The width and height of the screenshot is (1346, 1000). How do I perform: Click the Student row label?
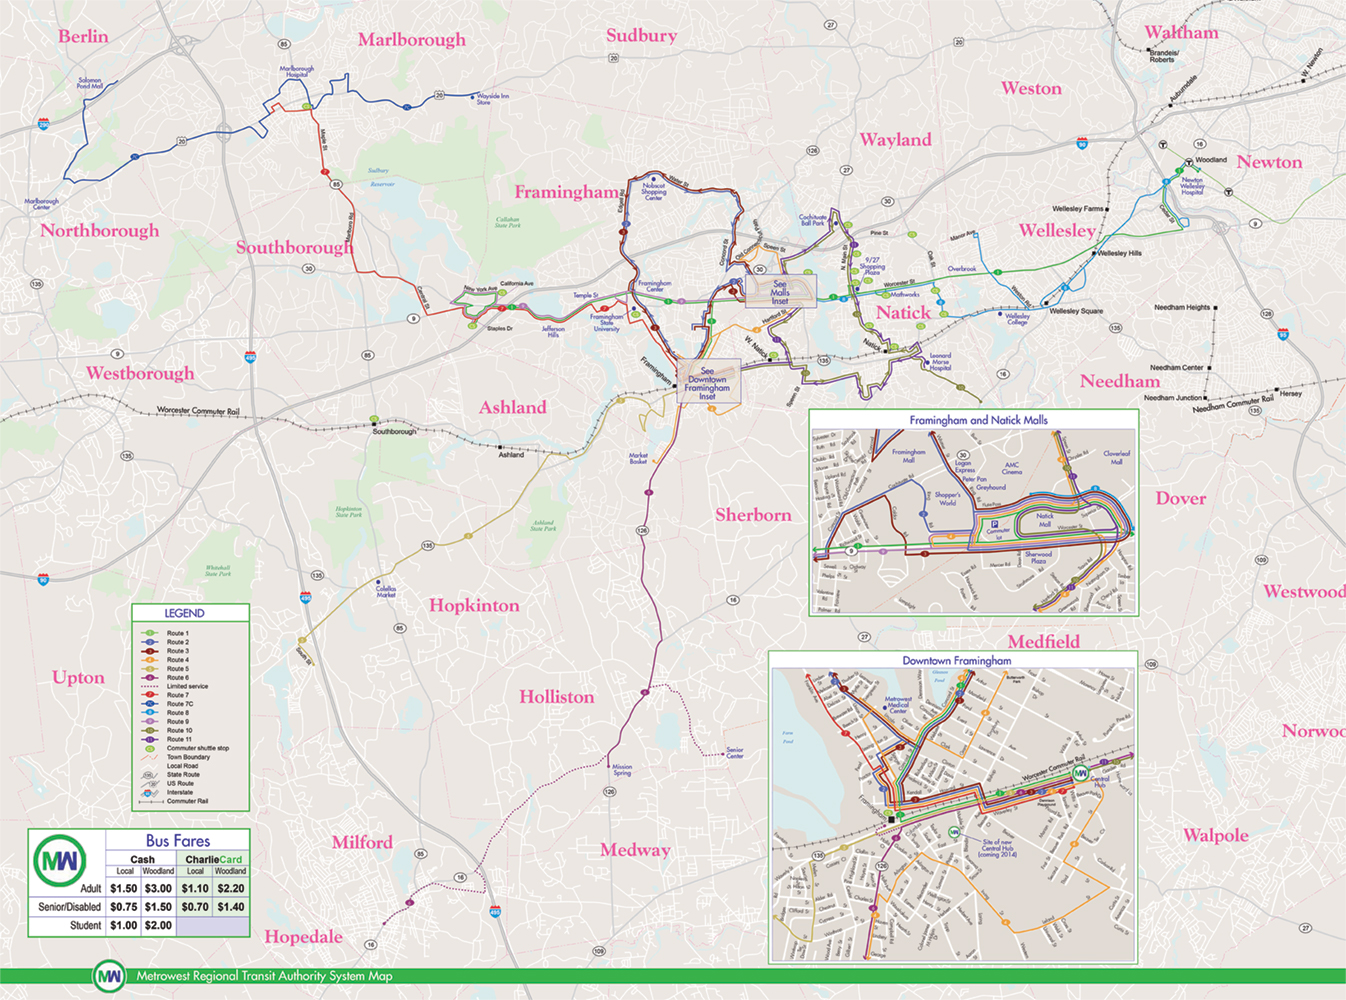click(x=86, y=925)
